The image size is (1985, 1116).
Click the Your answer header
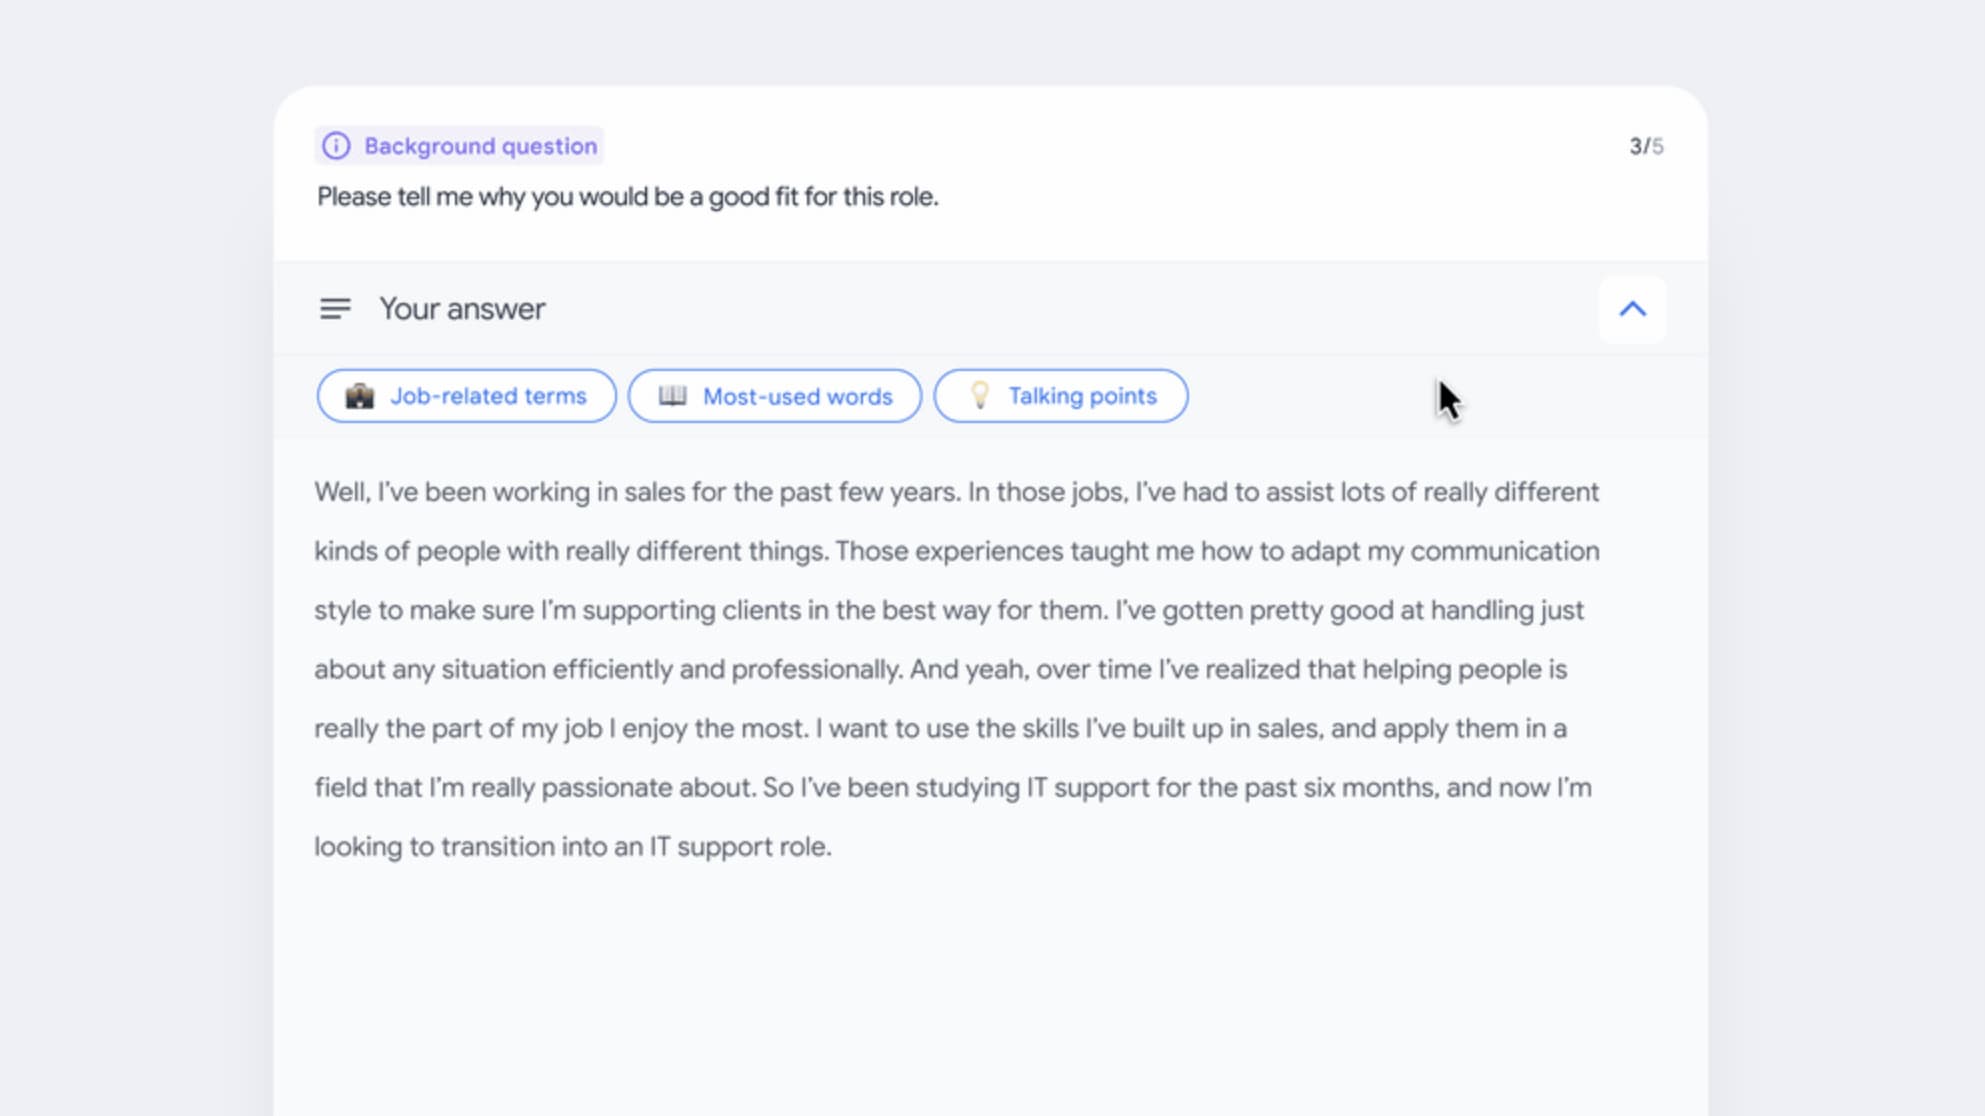point(461,308)
